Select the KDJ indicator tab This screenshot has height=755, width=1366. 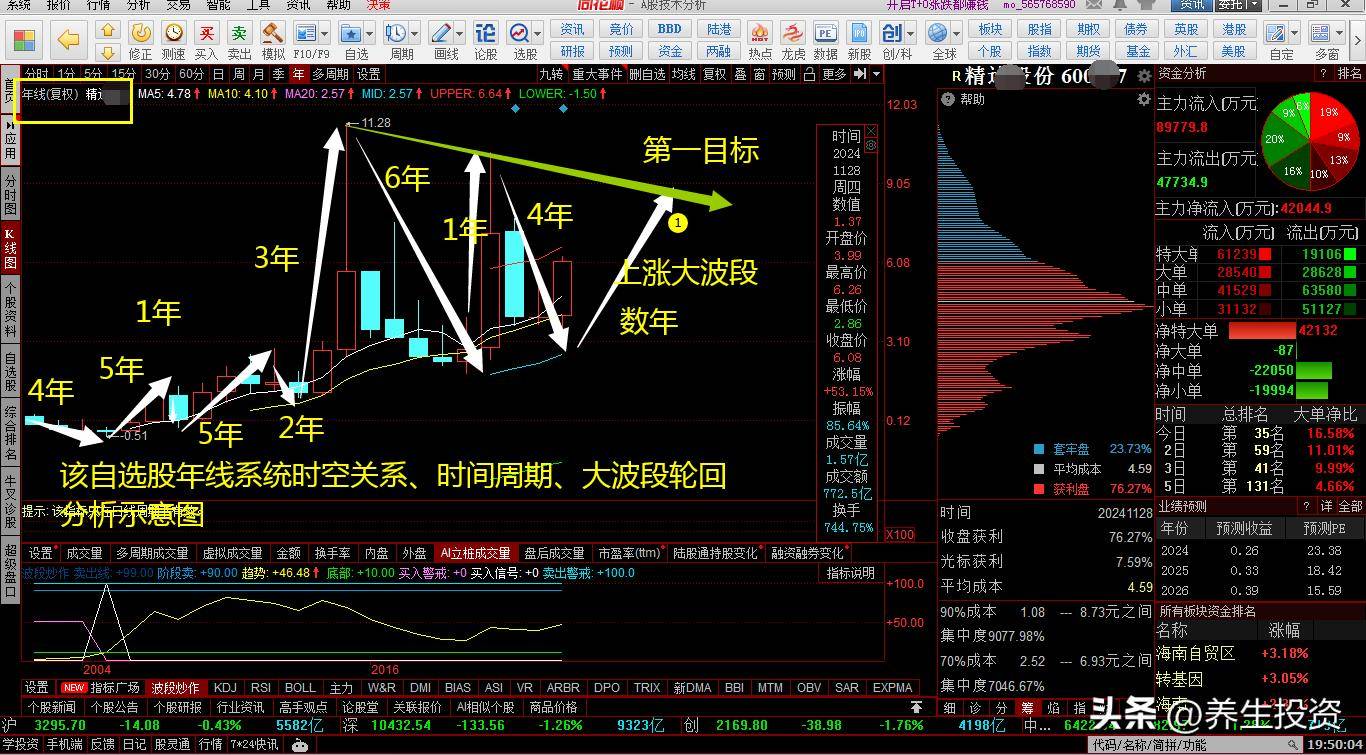pyautogui.click(x=225, y=688)
